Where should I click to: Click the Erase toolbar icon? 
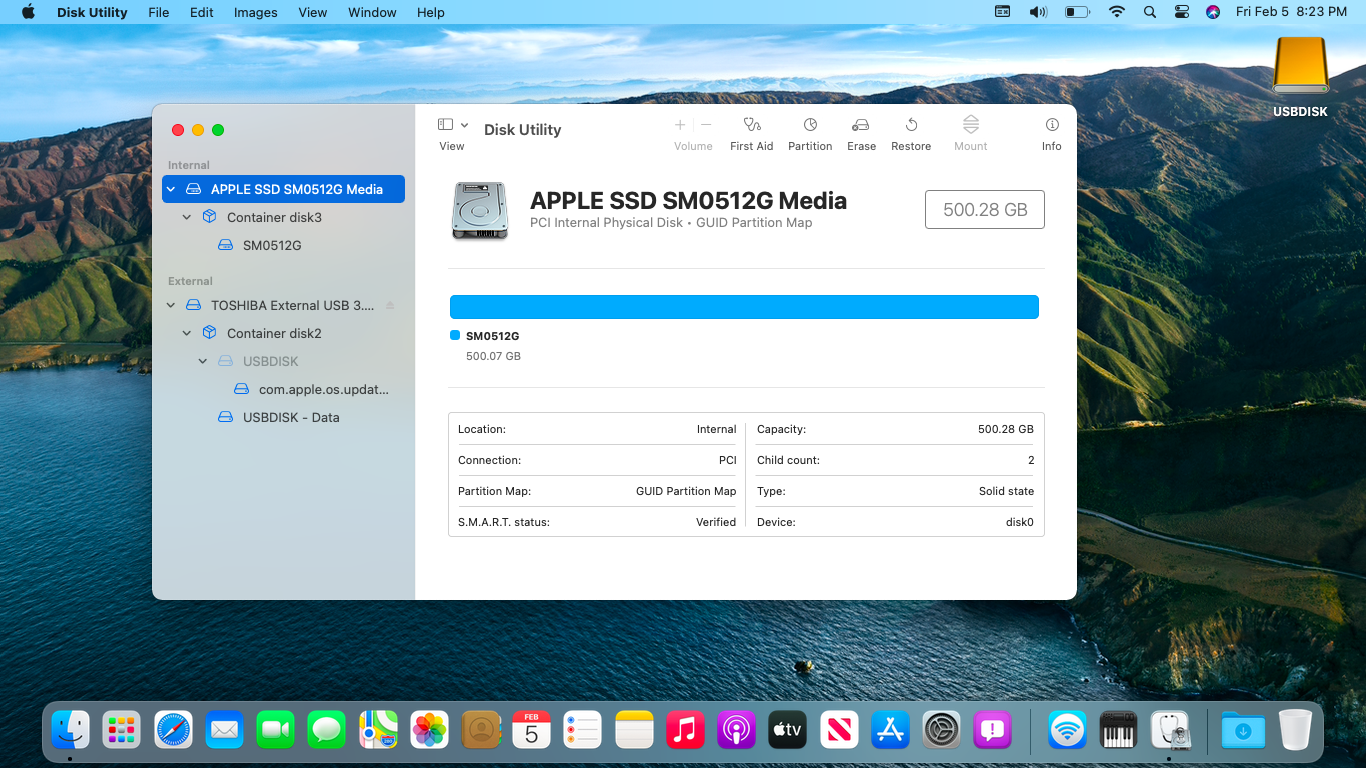[x=860, y=125]
